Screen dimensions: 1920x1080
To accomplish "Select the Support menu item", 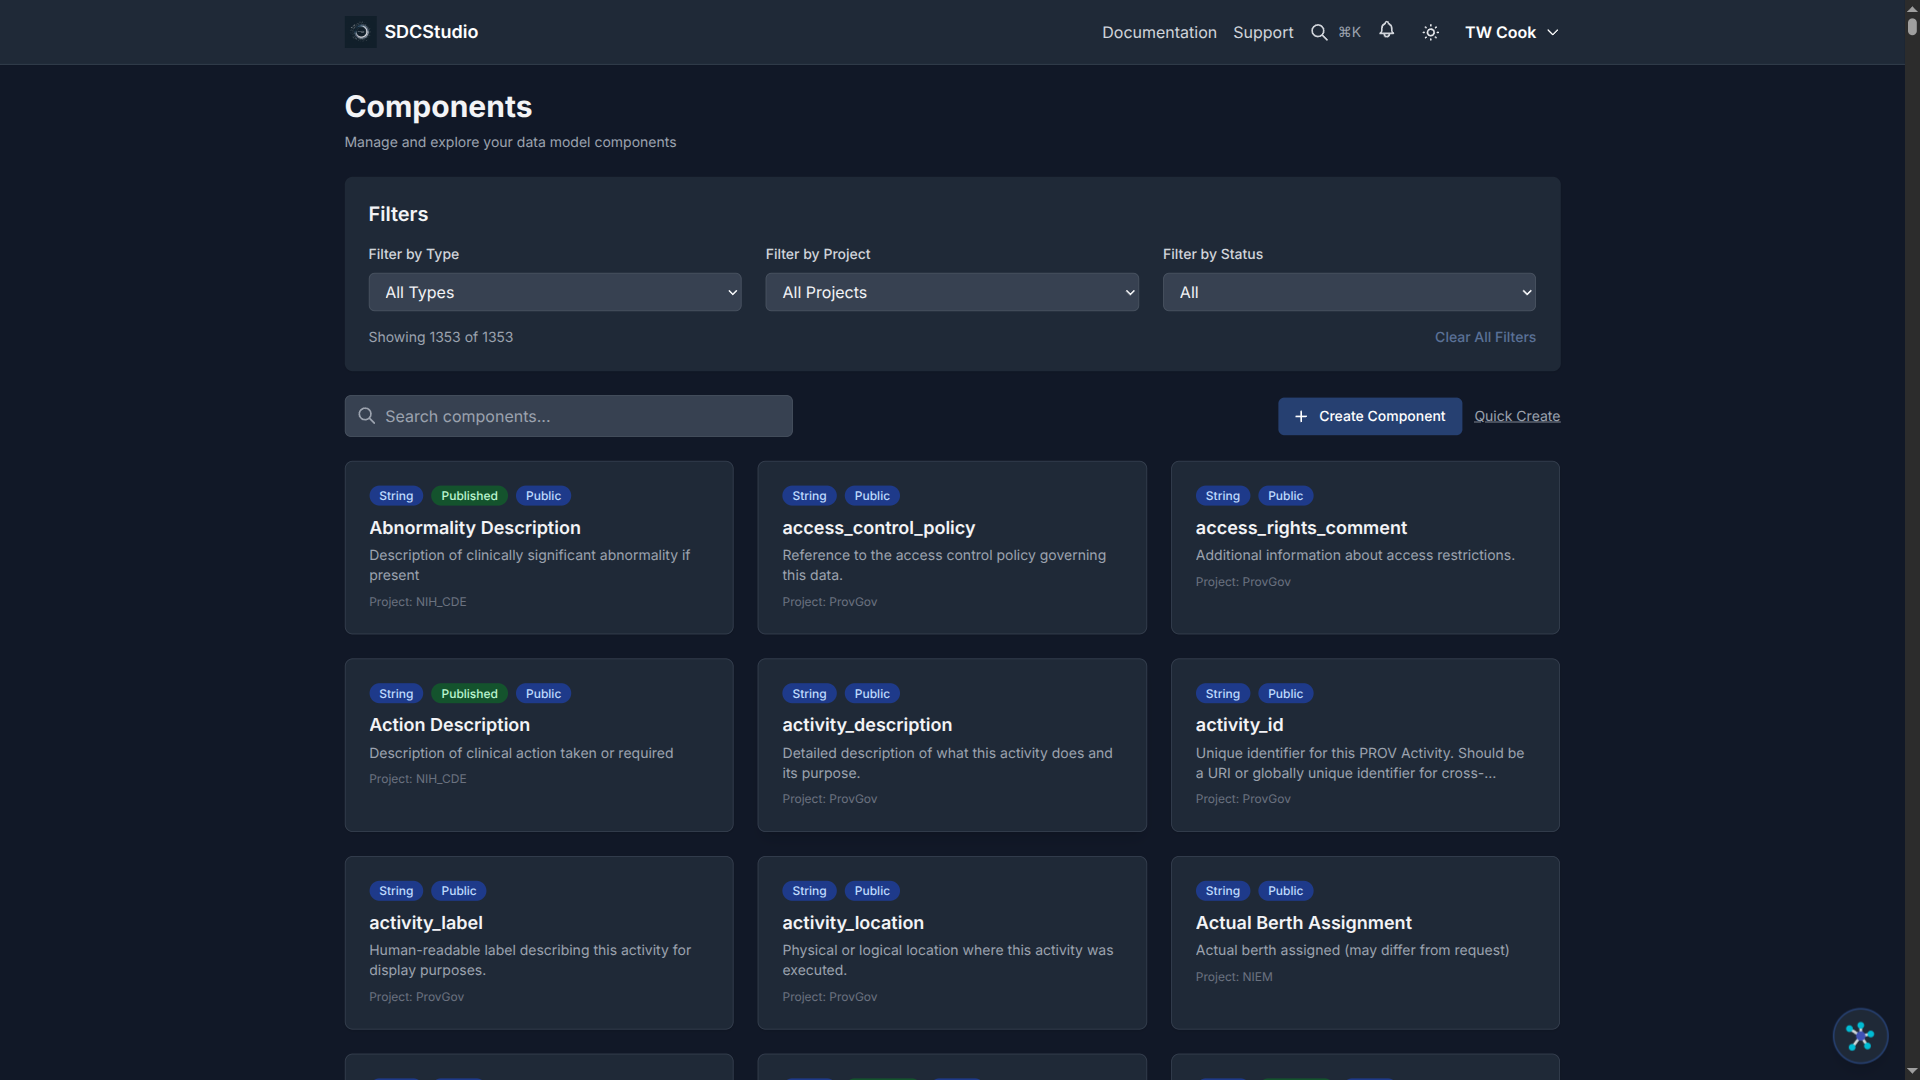I will pyautogui.click(x=1263, y=32).
